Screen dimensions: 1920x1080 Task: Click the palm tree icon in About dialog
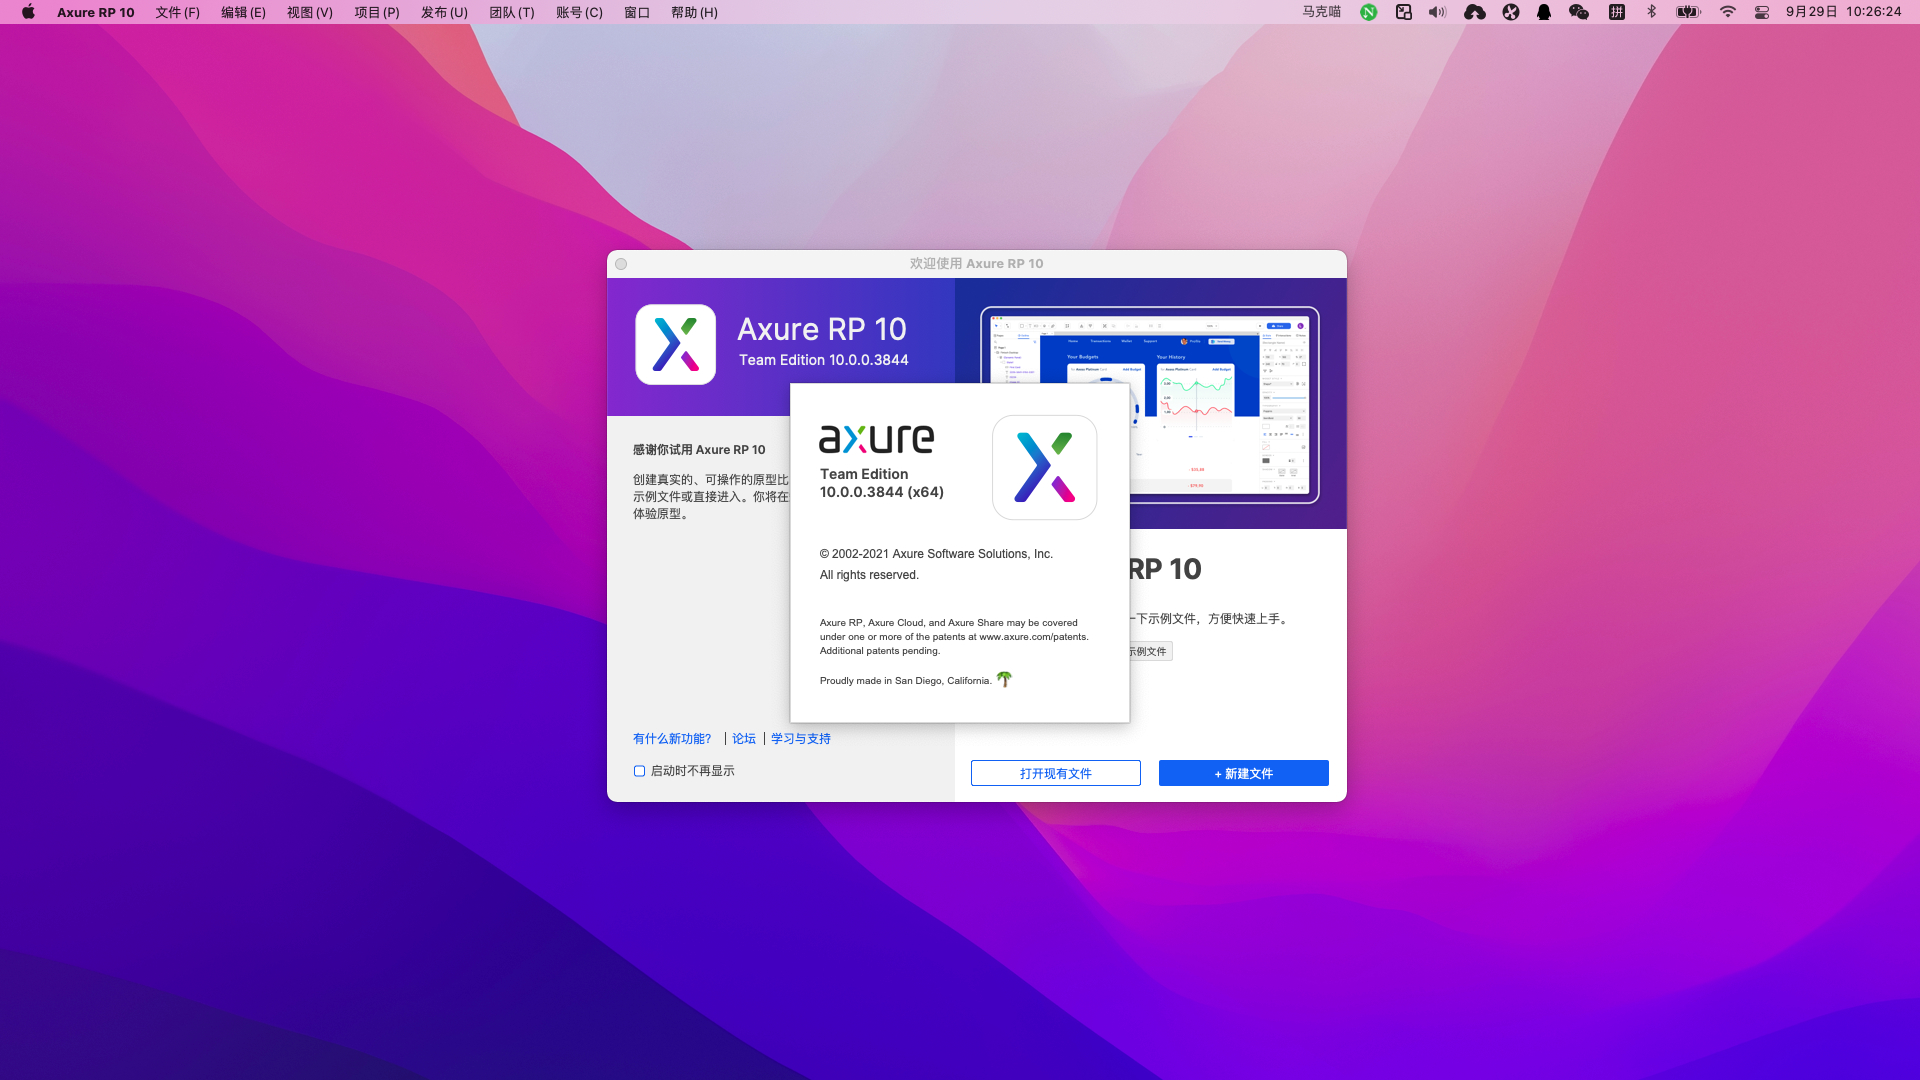1005,679
